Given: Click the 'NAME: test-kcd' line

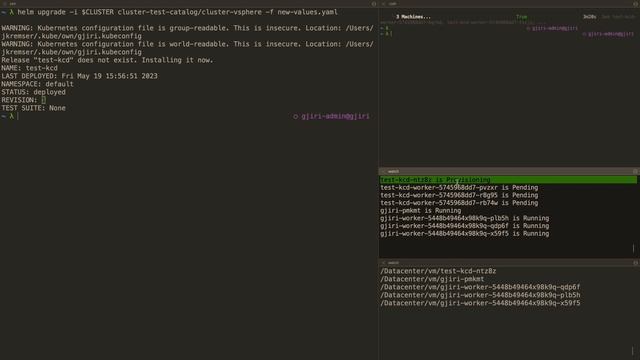Looking at the screenshot, I should (29, 68).
